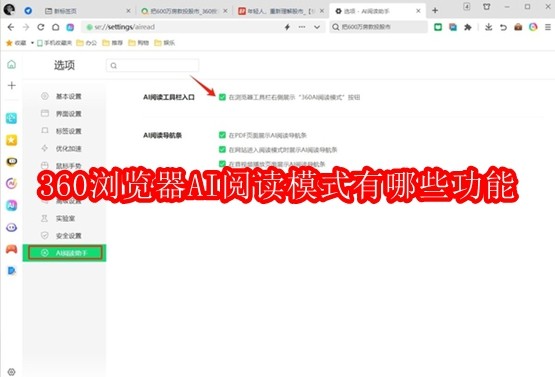Open the red game controller sidebar icon
The height and width of the screenshot is (377, 555).
(11, 249)
